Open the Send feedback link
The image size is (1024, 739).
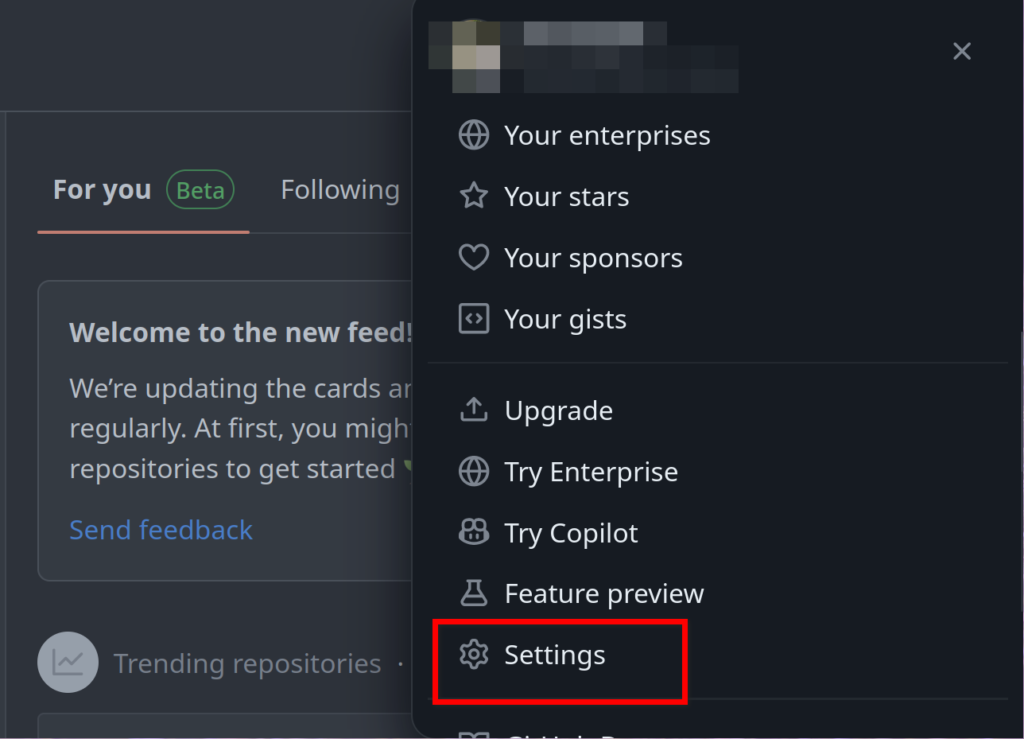pyautogui.click(x=161, y=530)
